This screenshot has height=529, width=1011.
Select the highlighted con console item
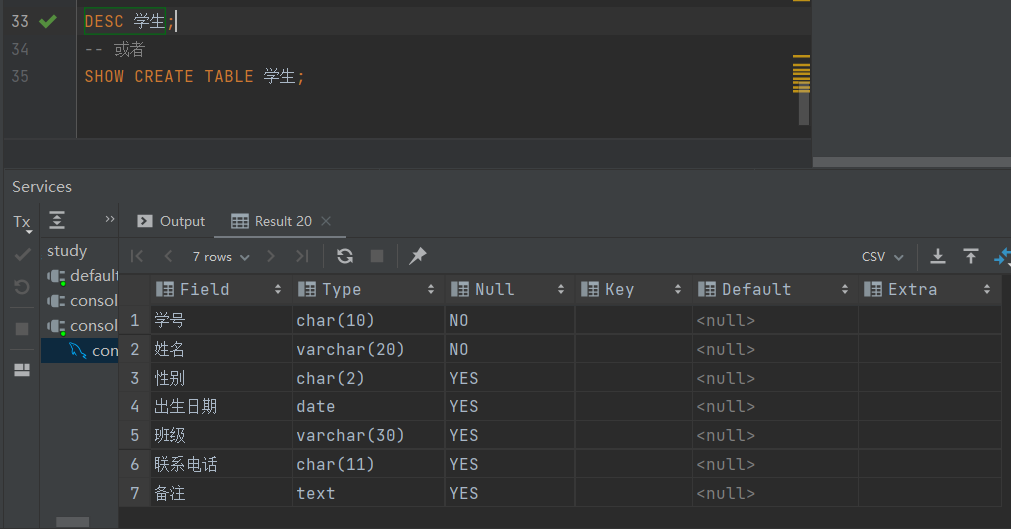[81, 351]
